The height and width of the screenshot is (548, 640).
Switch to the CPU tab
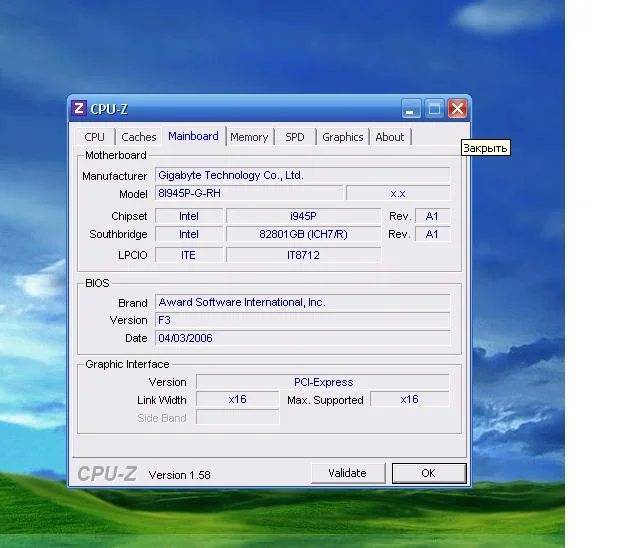95,137
